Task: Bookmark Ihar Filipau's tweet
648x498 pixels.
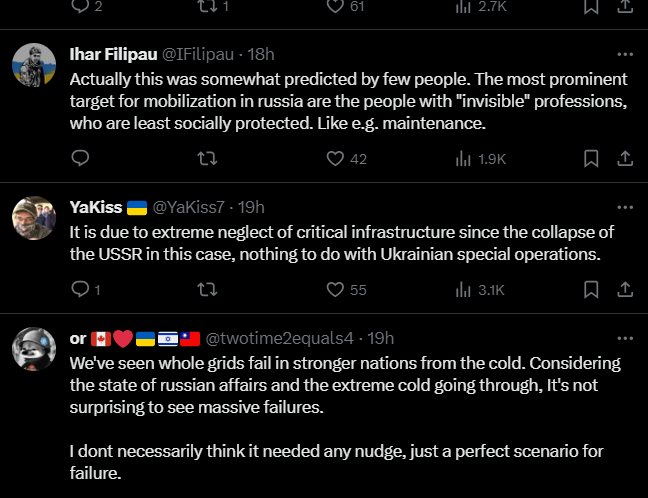Action: (591, 158)
